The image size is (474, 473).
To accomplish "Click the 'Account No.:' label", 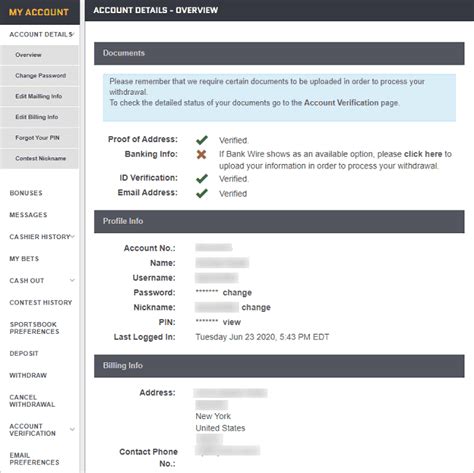I will pos(150,248).
